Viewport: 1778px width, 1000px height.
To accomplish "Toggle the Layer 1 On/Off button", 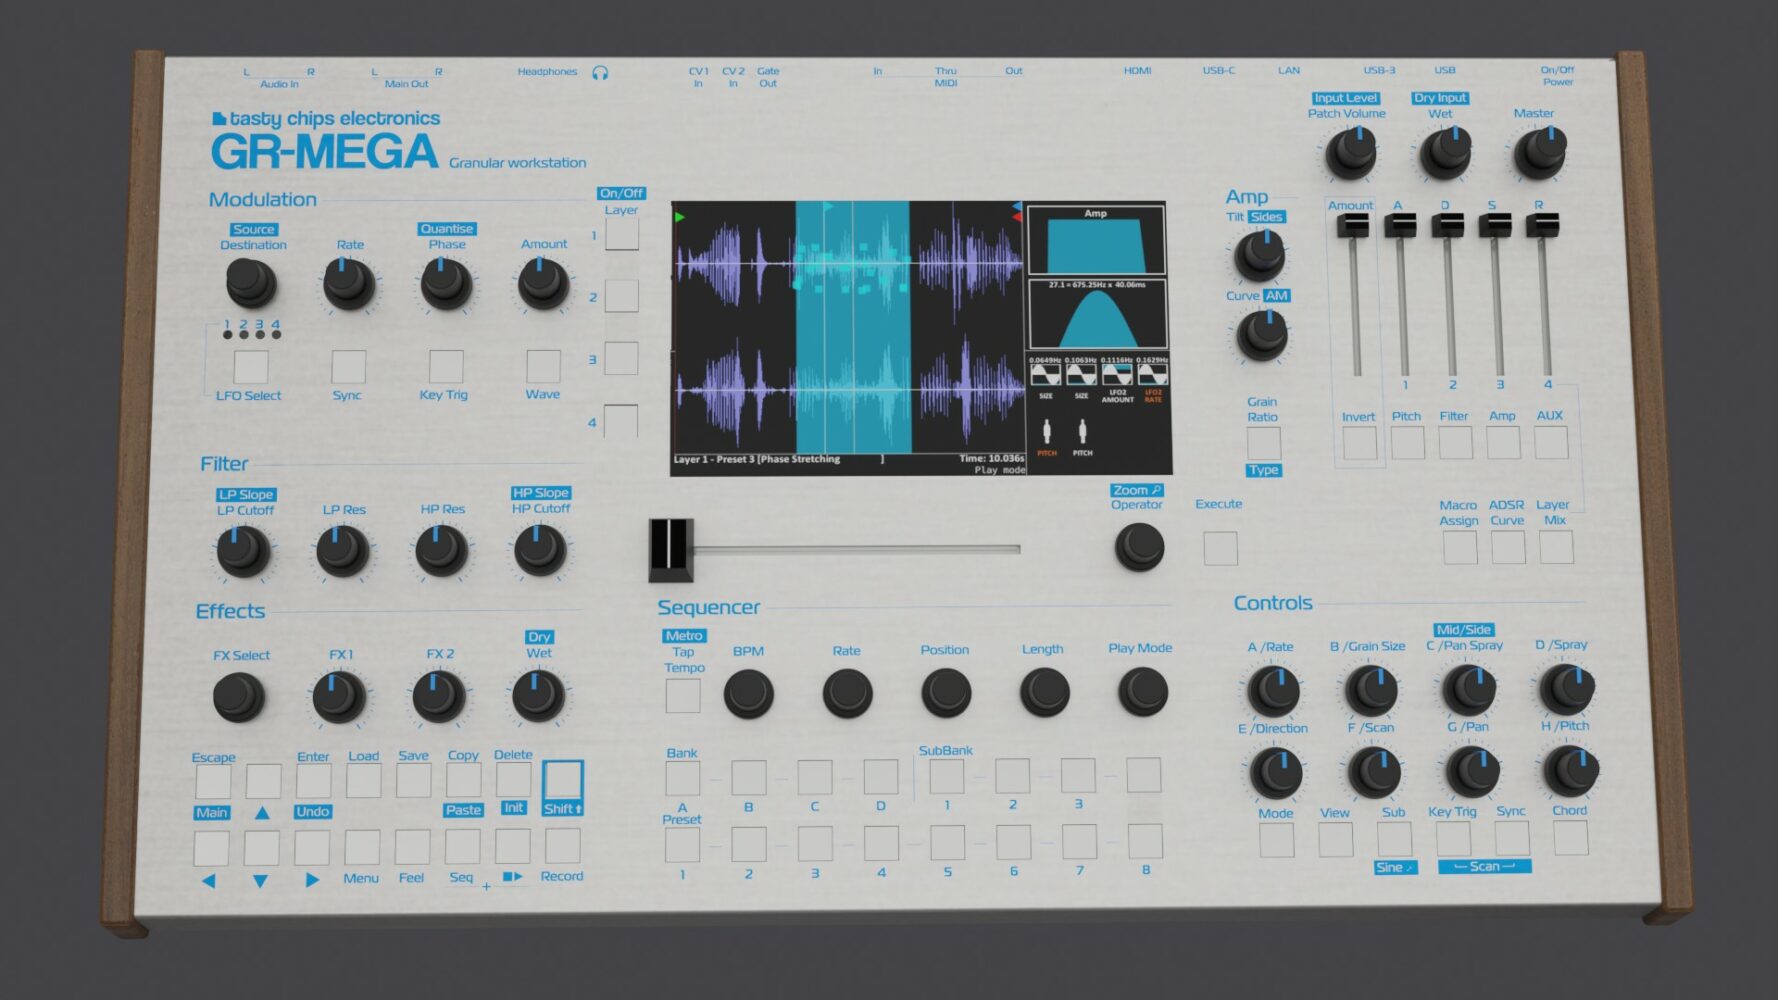I will [x=621, y=234].
